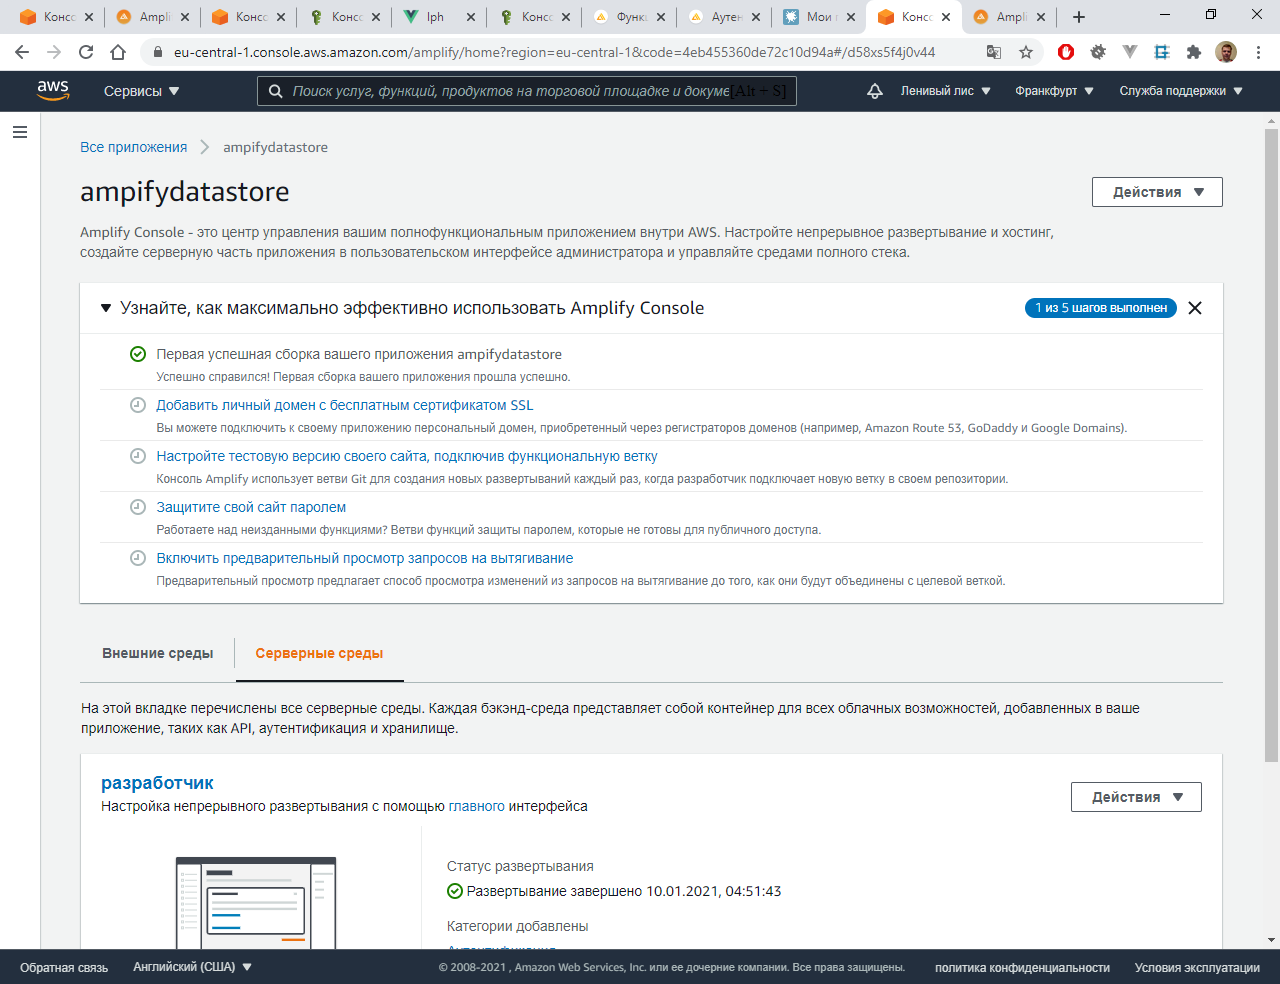The image size is (1280, 984).
Task: Switch to the 'Мои' browser tab
Action: (x=819, y=17)
